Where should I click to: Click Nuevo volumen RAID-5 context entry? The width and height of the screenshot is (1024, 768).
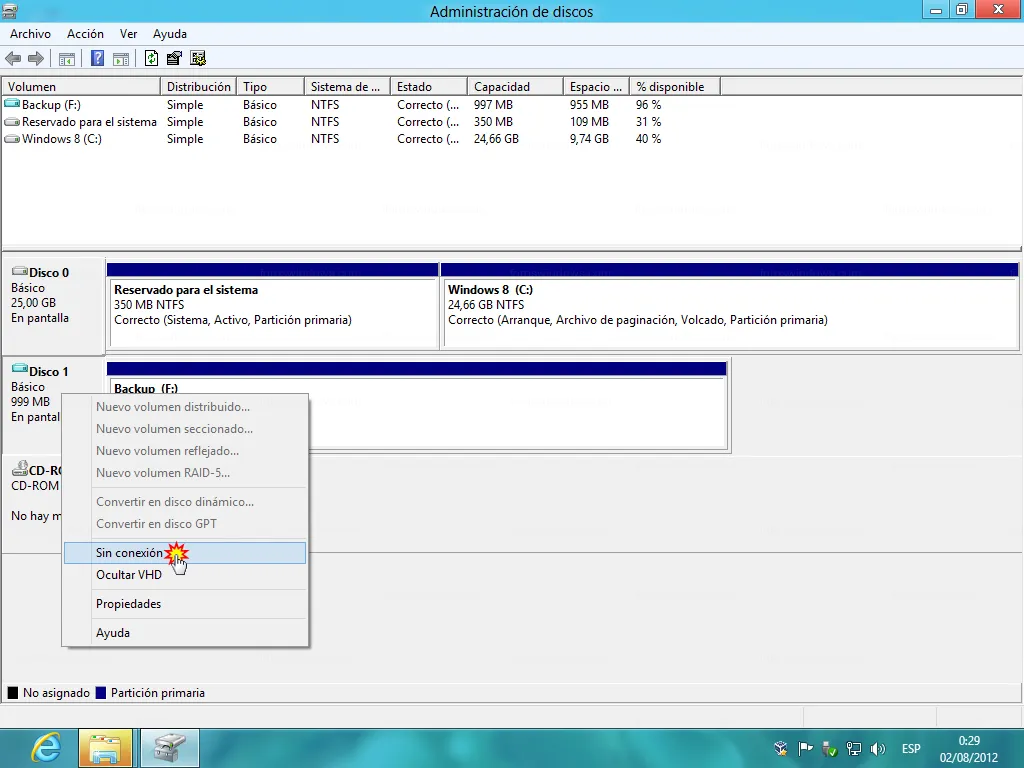pyautogui.click(x=185, y=473)
